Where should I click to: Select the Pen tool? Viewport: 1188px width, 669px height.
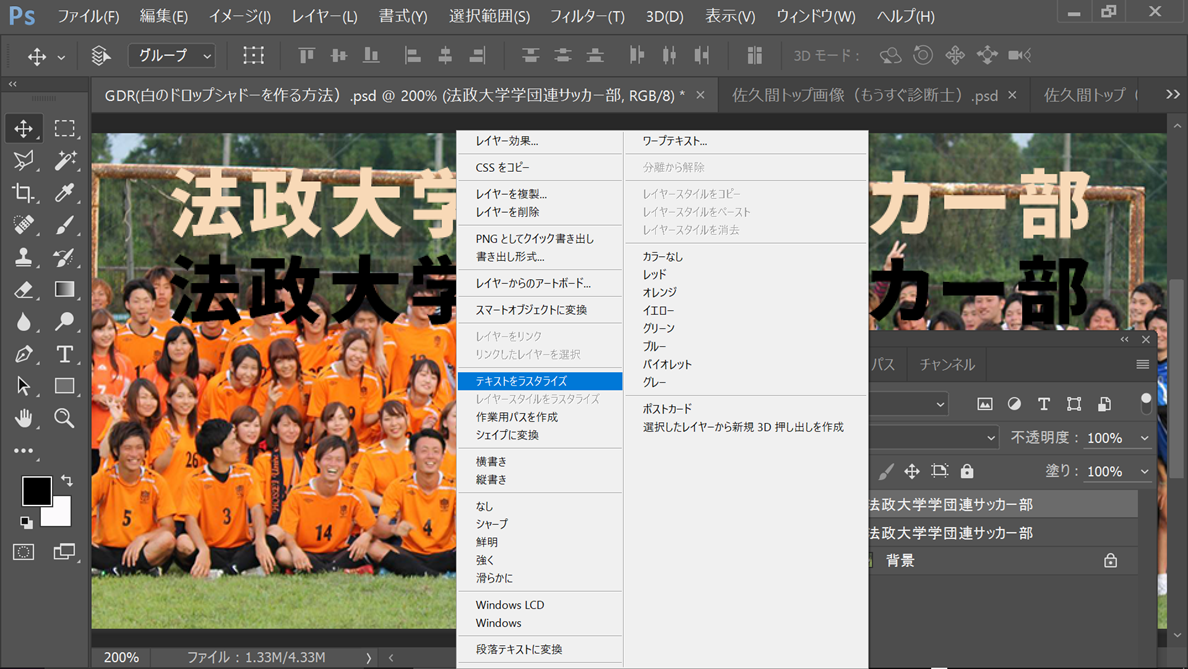(x=23, y=354)
